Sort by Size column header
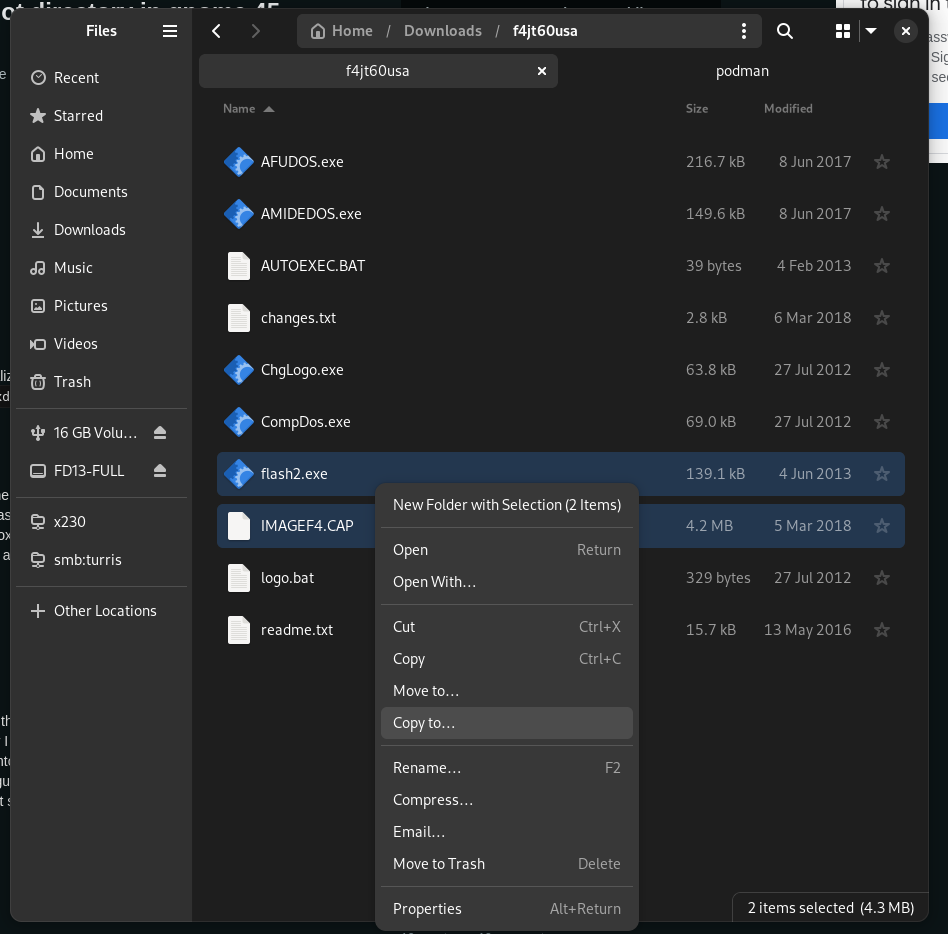Image resolution: width=948 pixels, height=934 pixels. [696, 109]
